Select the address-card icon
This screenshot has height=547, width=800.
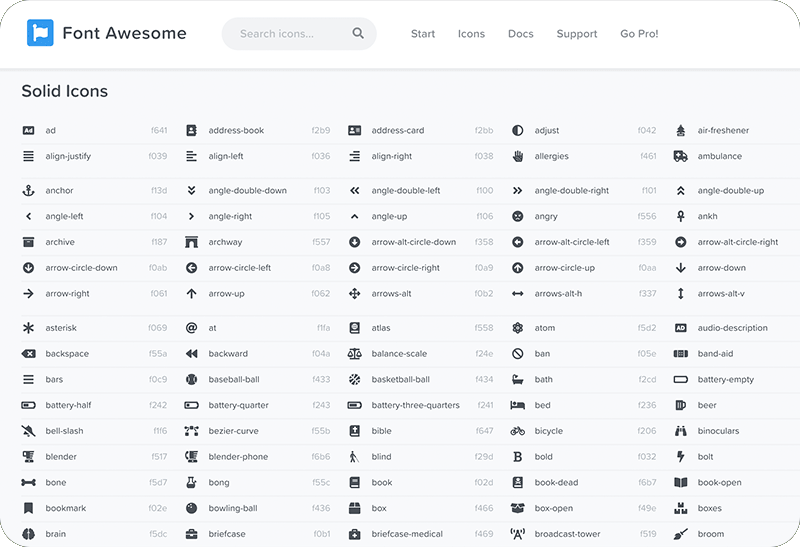pyautogui.click(x=355, y=131)
